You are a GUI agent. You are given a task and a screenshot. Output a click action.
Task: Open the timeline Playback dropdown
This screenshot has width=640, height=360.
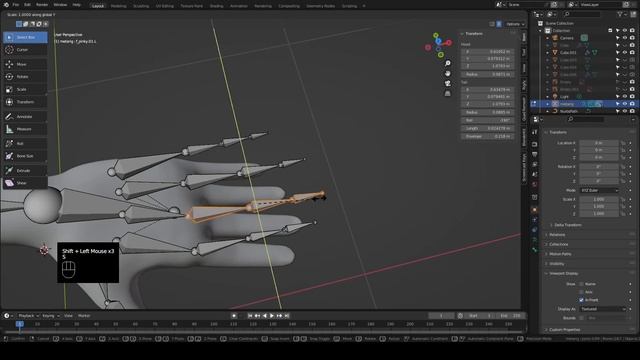29,316
